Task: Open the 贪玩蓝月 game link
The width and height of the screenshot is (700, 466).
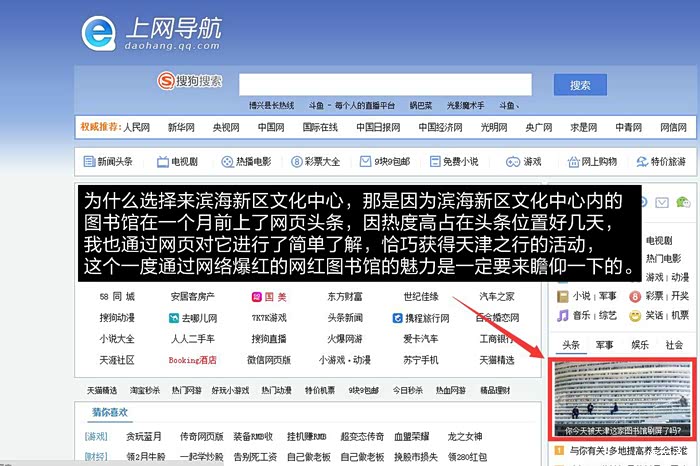Action: click(144, 436)
